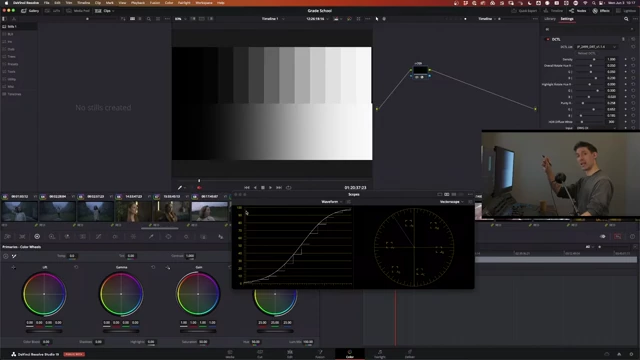Open the Timeline 1 name dropdown
The height and width of the screenshot is (360, 640).
[x=273, y=19]
